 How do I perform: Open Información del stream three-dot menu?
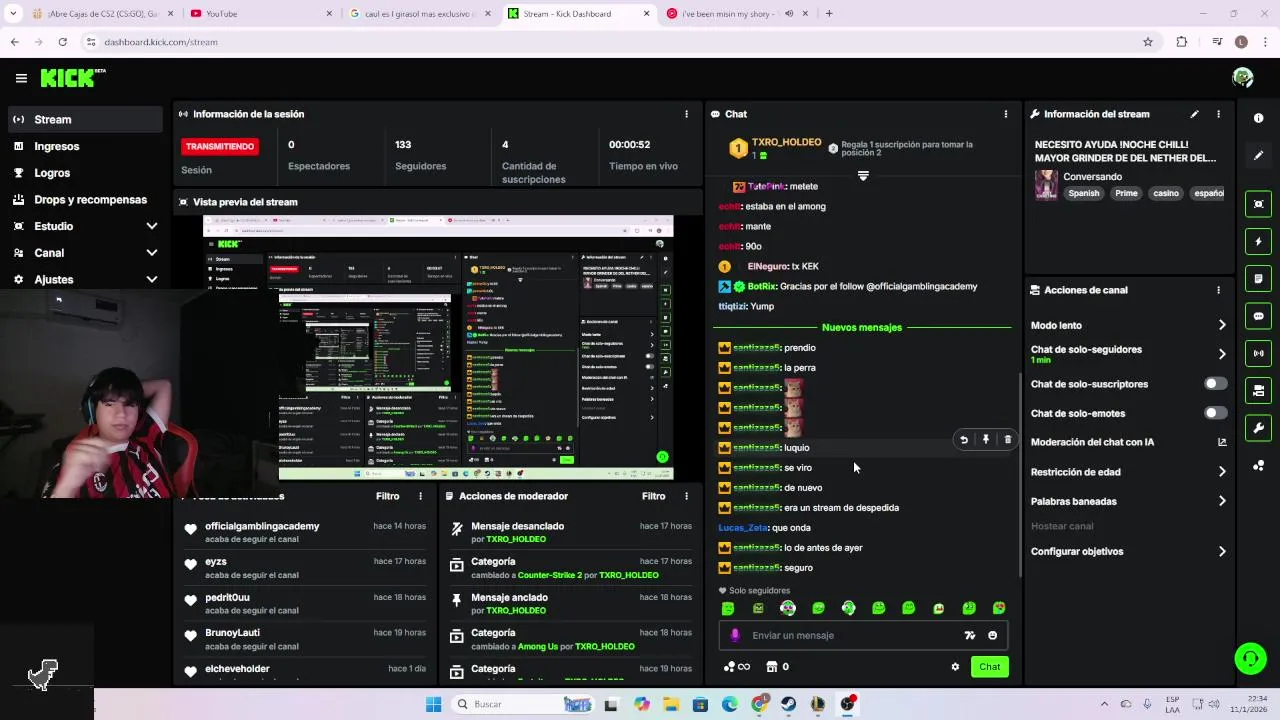pyautogui.click(x=1218, y=114)
